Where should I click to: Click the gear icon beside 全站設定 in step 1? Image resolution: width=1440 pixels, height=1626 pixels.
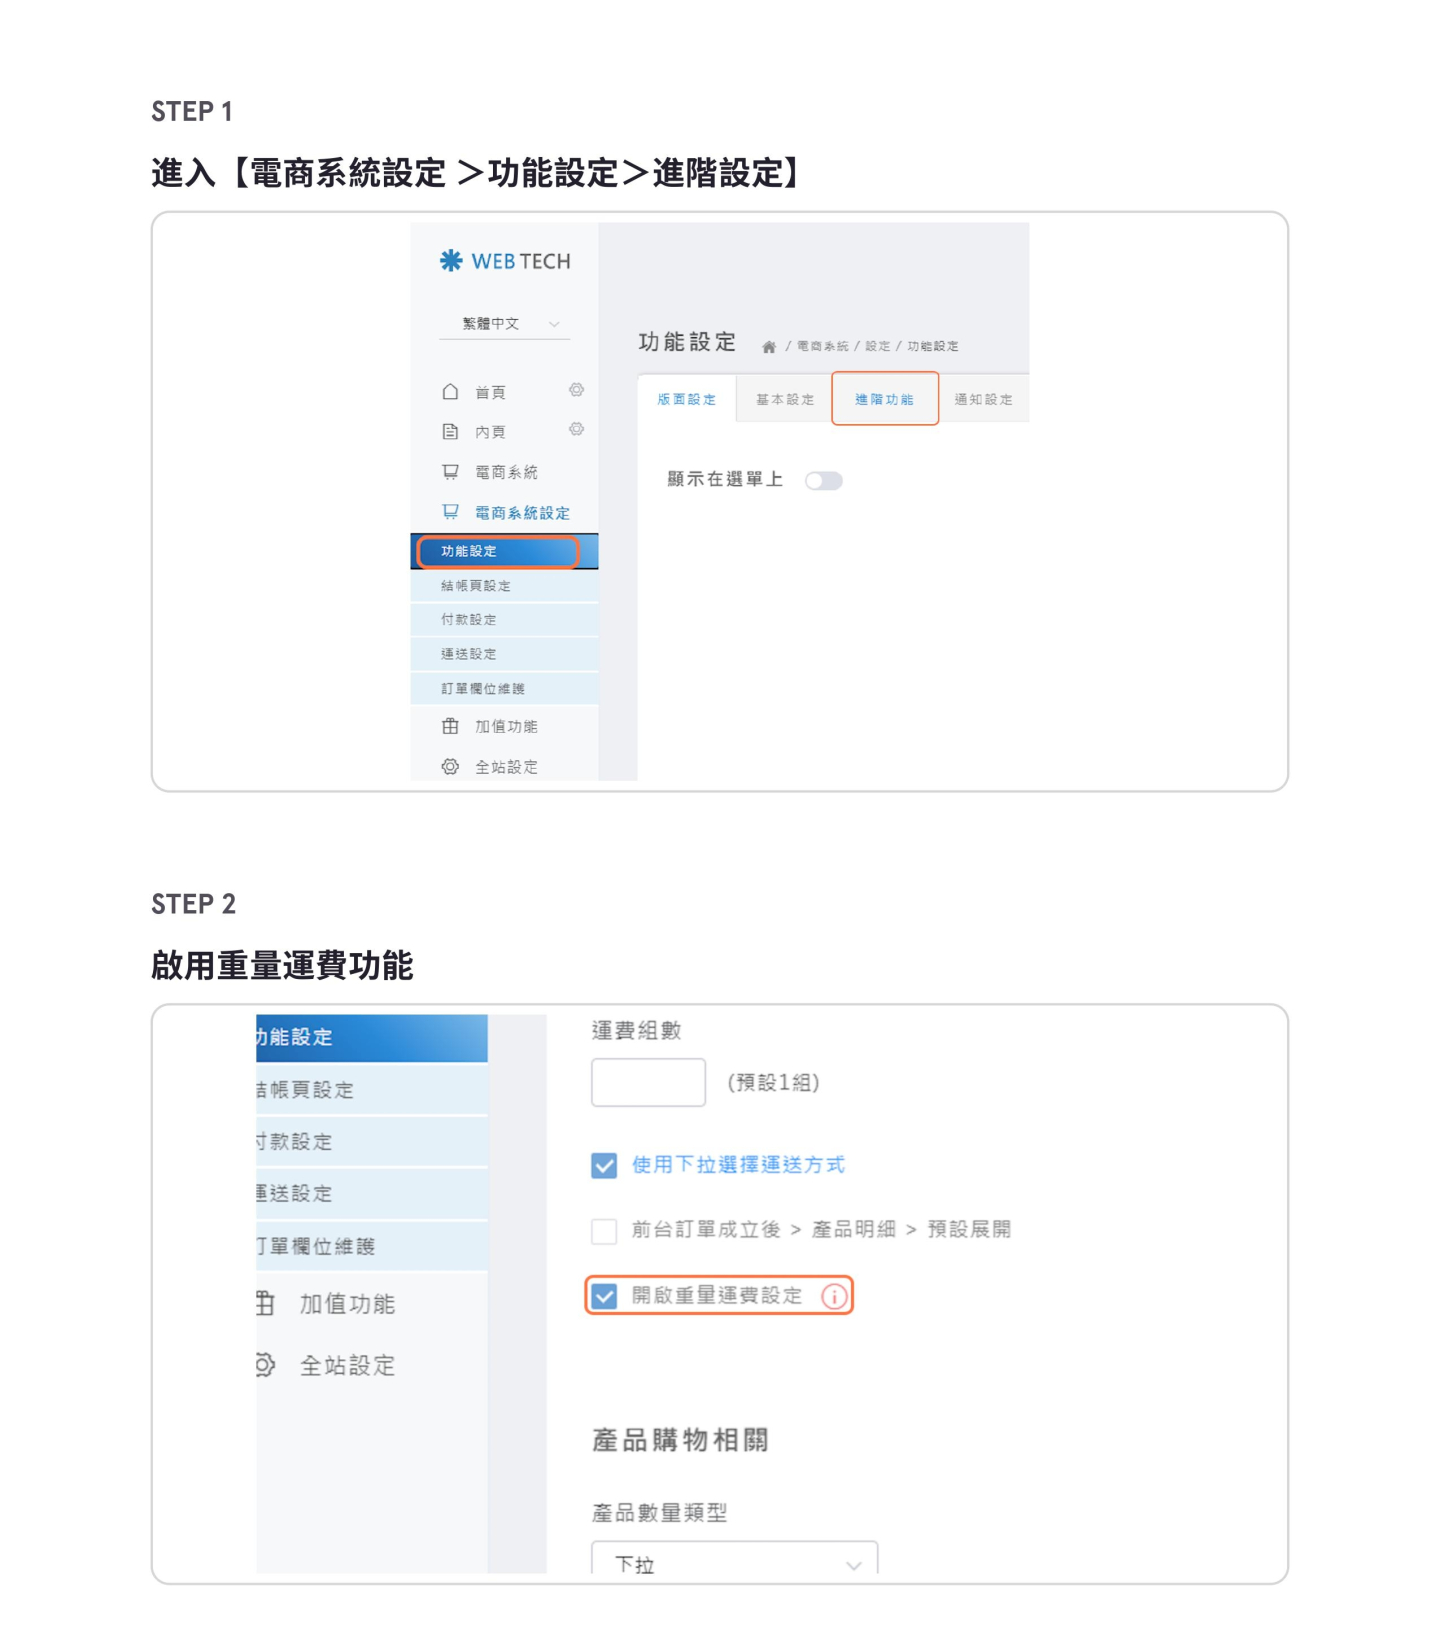[x=450, y=767]
